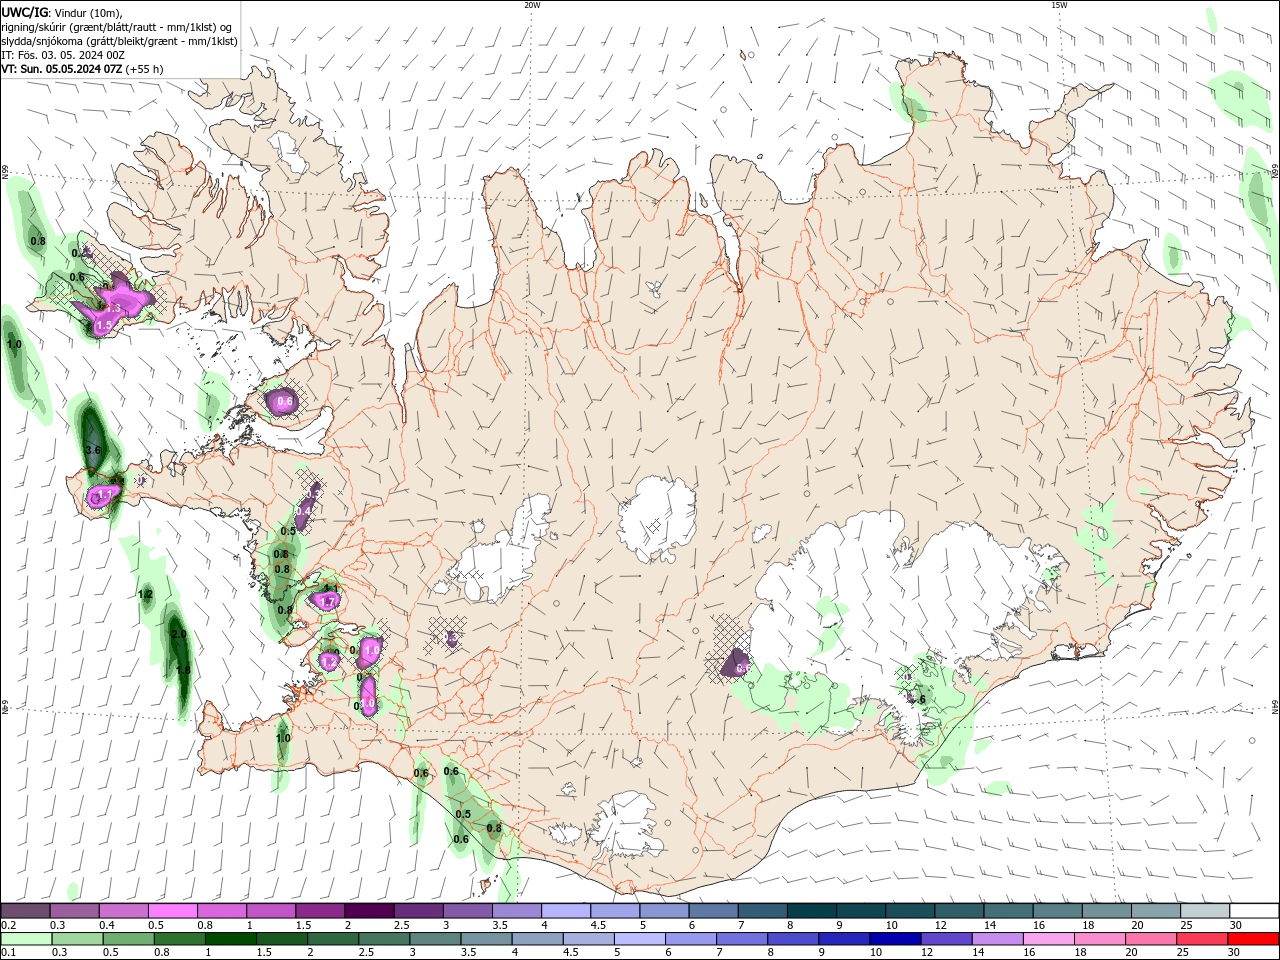Viewport: 1280px width, 960px height.
Task: Select the pale grey 25–30 snow scale swatch
Action: coord(1205,911)
